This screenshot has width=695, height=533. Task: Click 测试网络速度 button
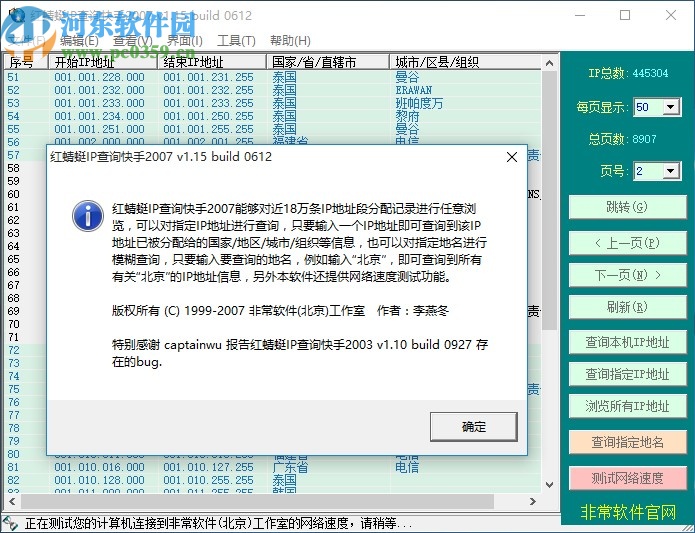[627, 478]
